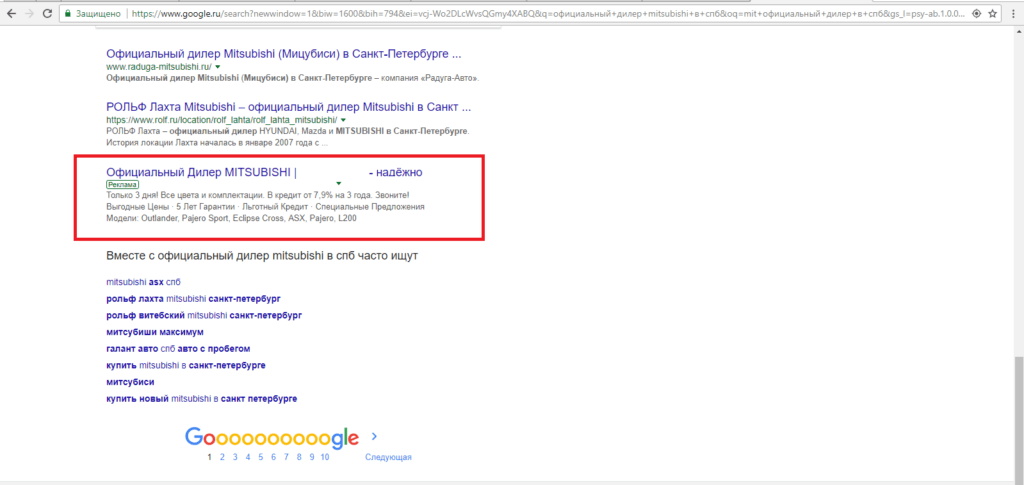Select related search митсубиси
This screenshot has width=1024, height=485.
[x=130, y=382]
